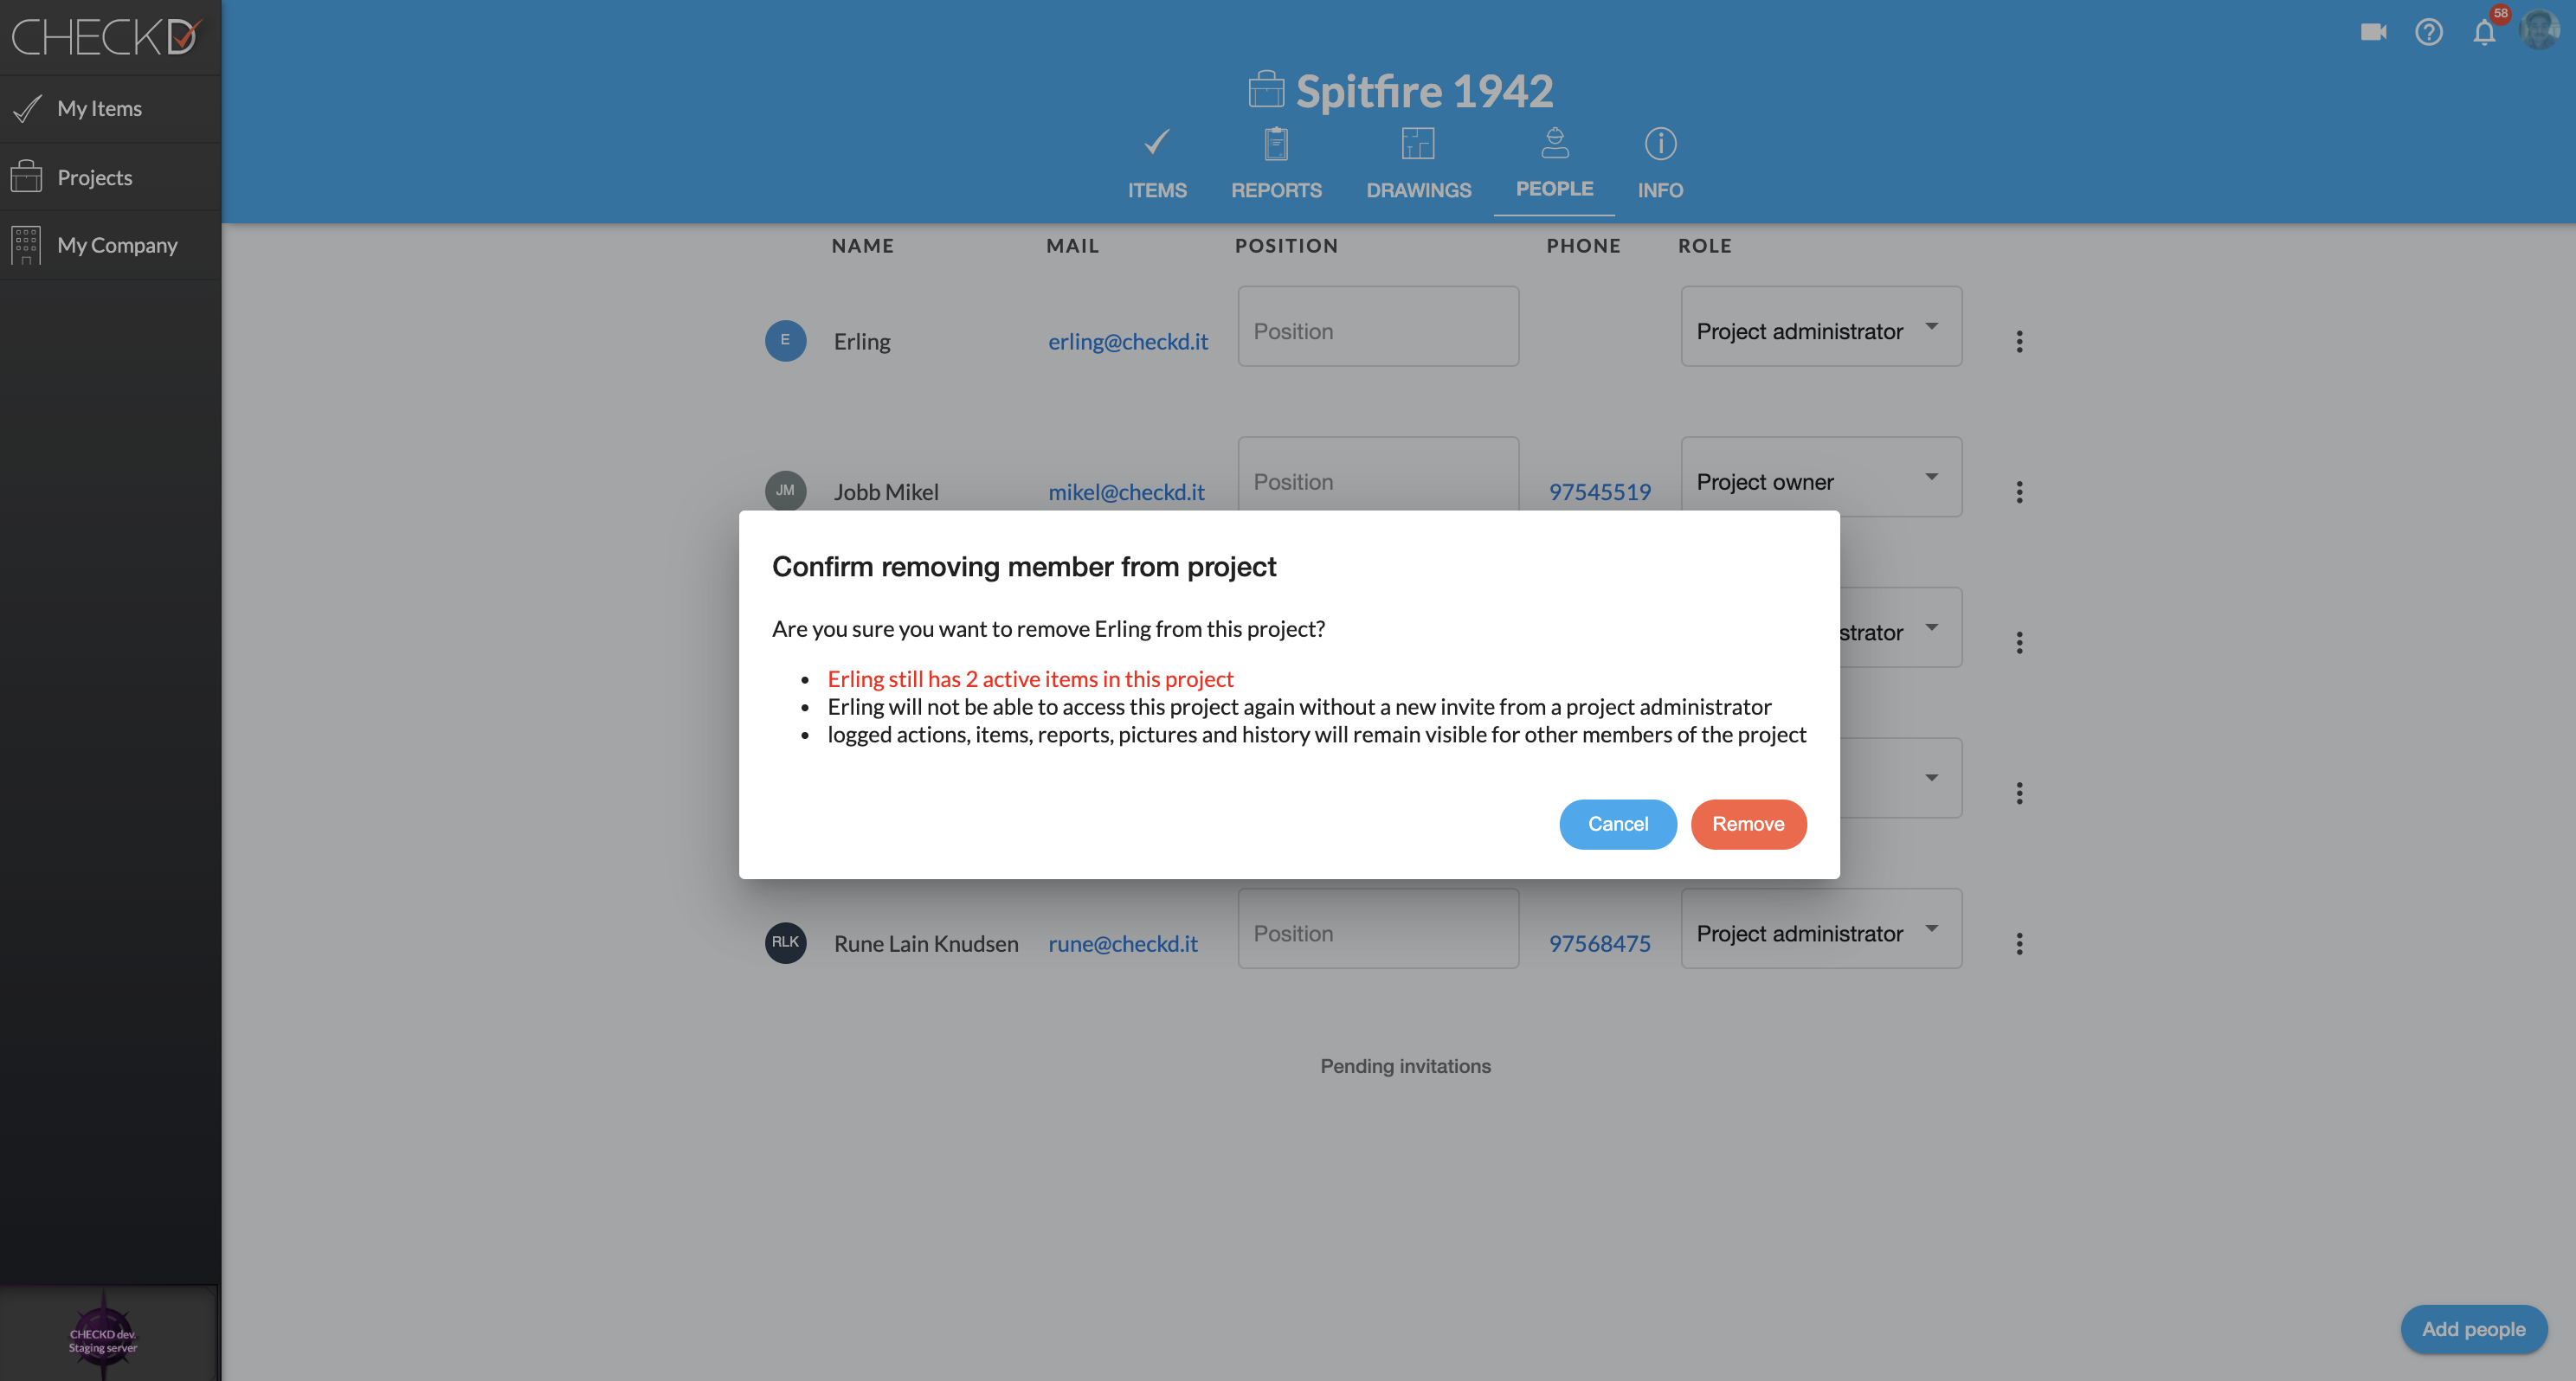Open the three-dot menu for Rune Lain Knudsen
2576x1381 pixels.
pyautogui.click(x=2019, y=944)
